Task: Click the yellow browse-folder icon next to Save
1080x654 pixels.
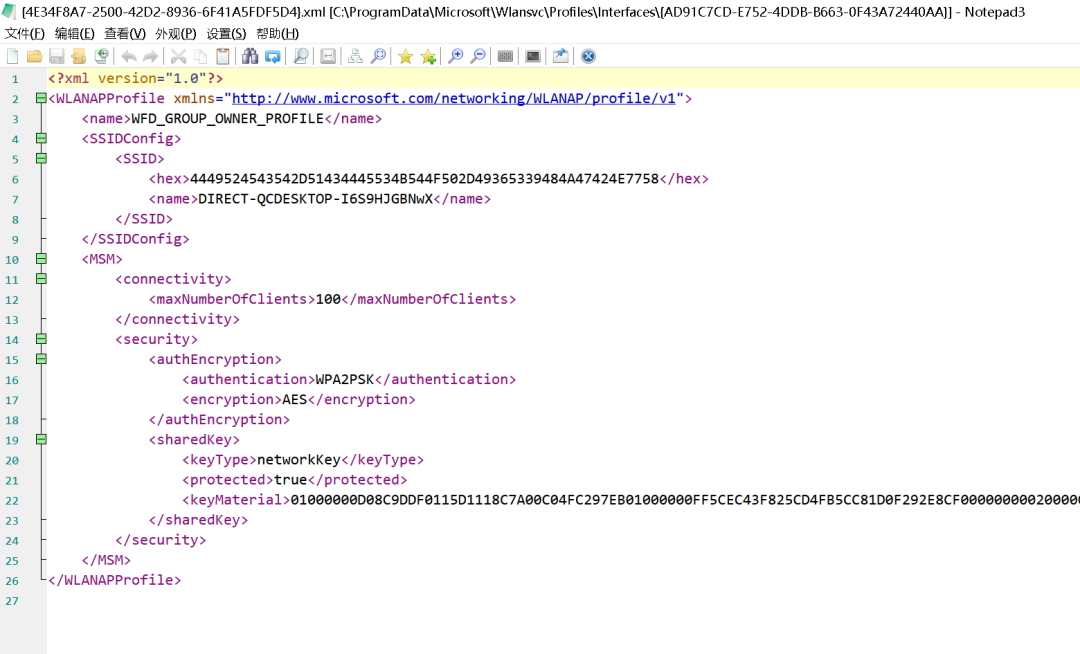Action: coord(79,56)
